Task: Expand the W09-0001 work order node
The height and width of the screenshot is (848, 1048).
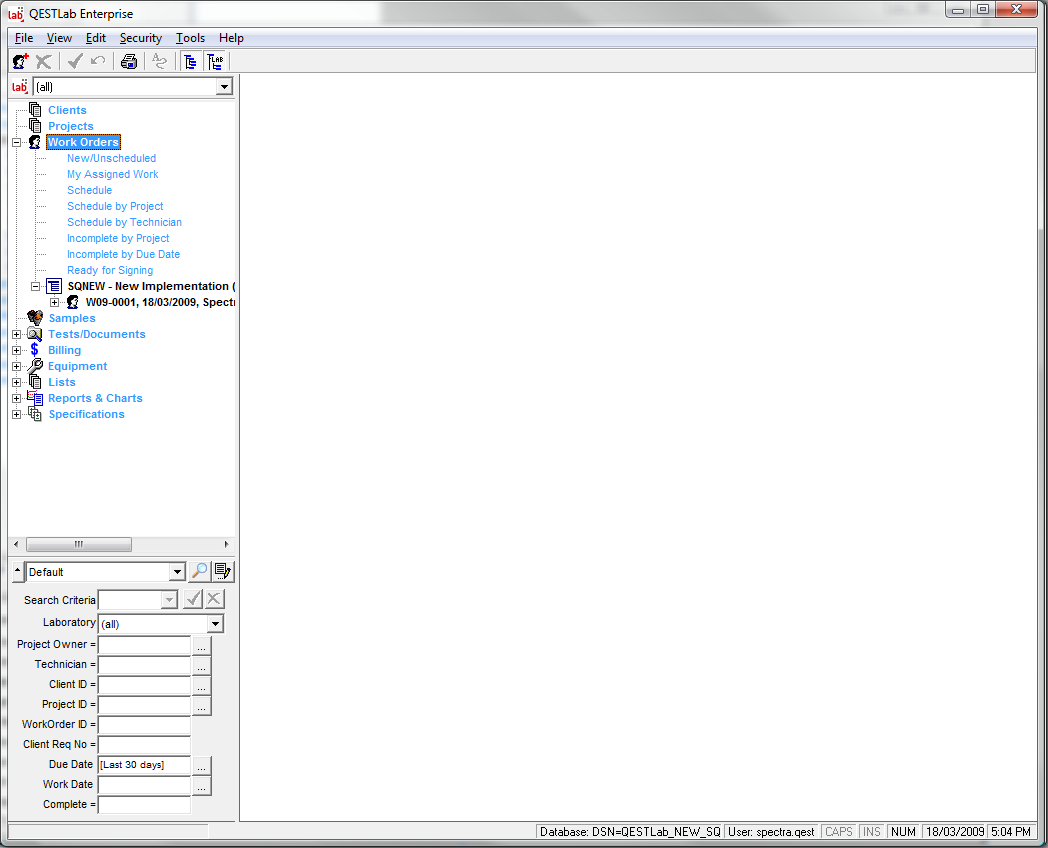Action: [x=55, y=302]
